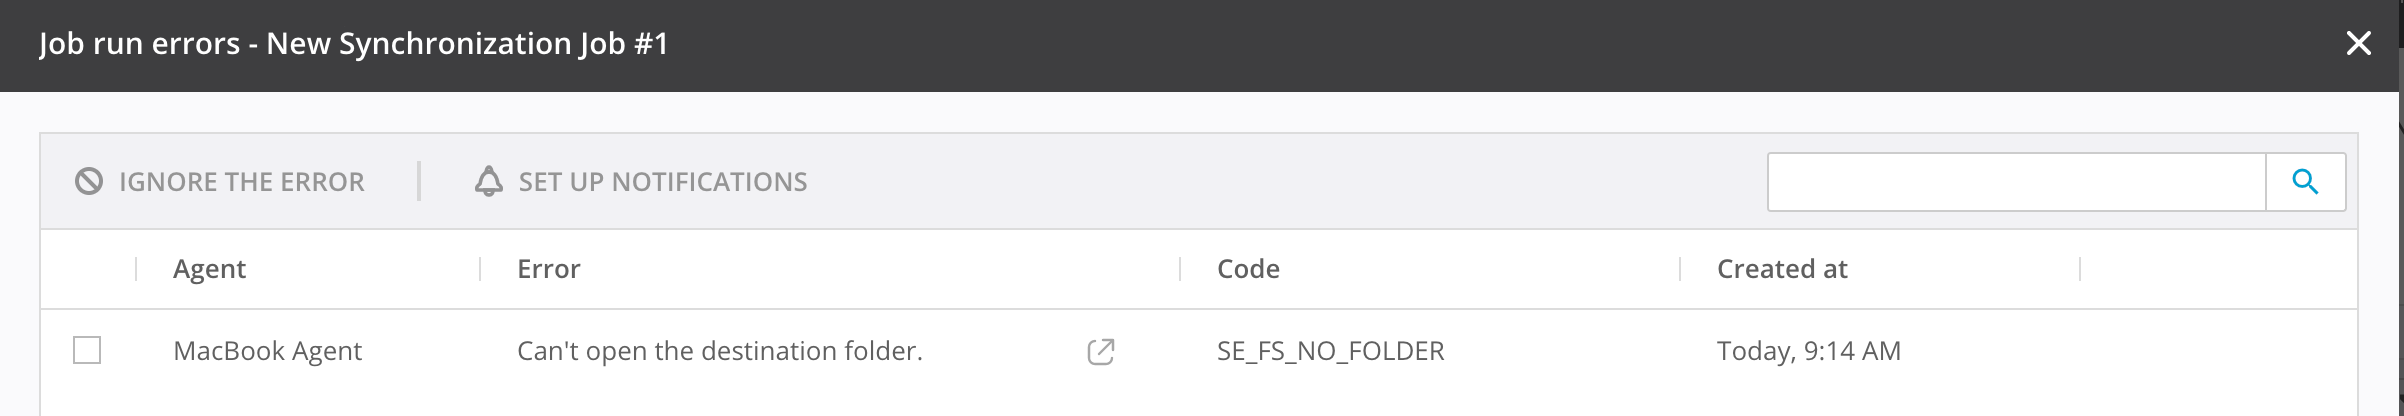The height and width of the screenshot is (416, 2404).
Task: Close the Job run errors dialog
Action: pos(2359,44)
